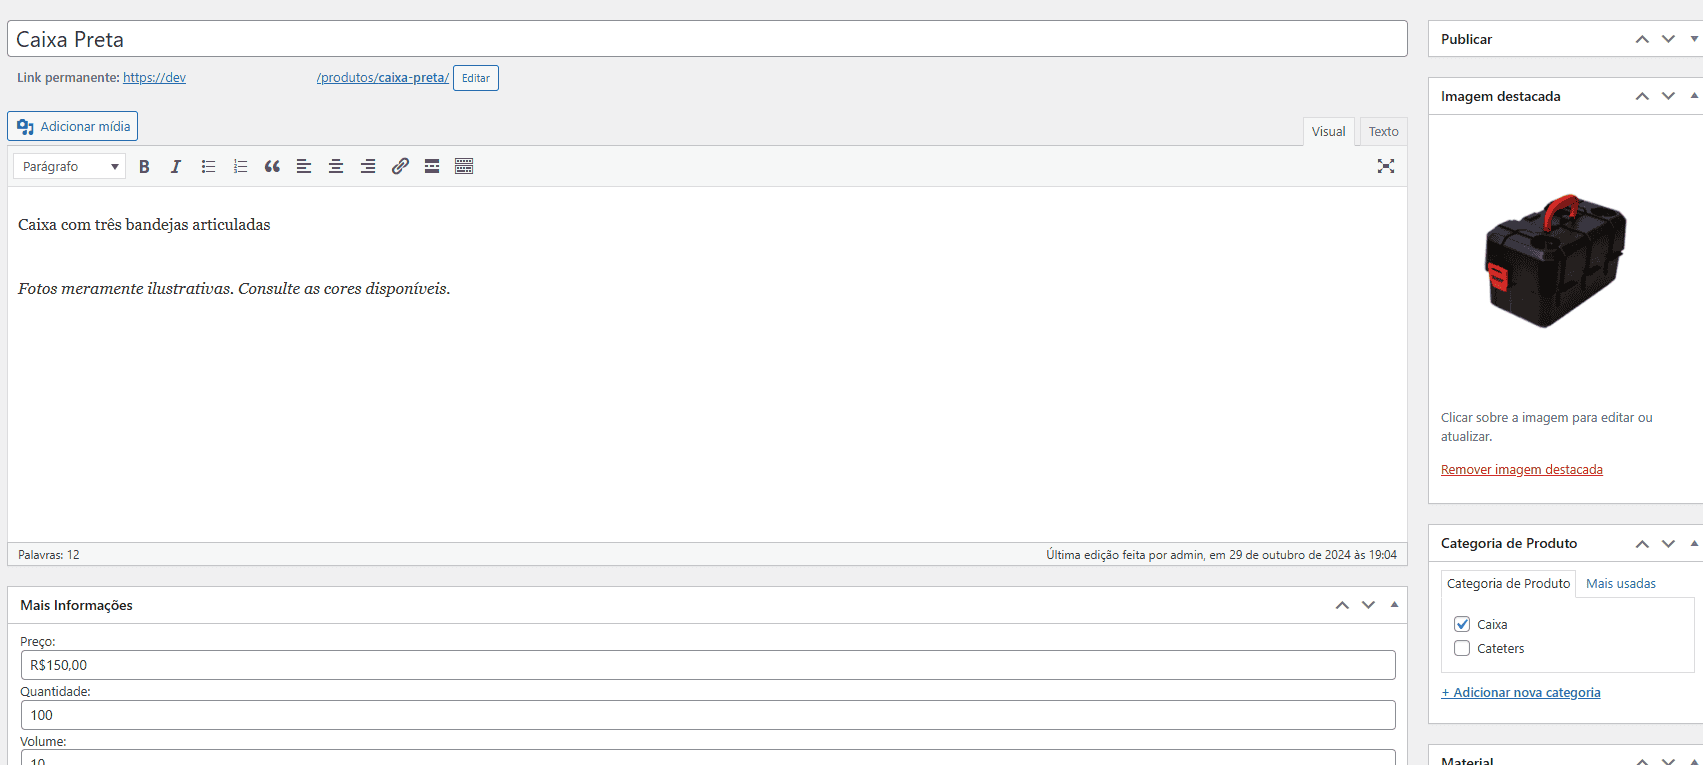Click text 'Caixa com três bandejas articuladas'
The image size is (1703, 765).
[x=144, y=225]
